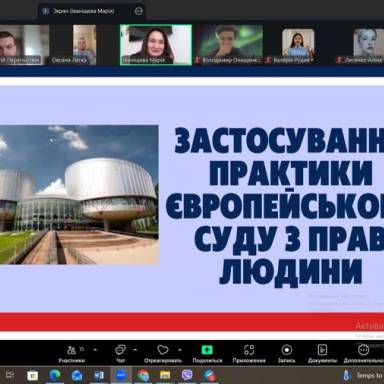Open the Участники participants panel
Viewport: 384px width, 384px height.
[71, 354]
